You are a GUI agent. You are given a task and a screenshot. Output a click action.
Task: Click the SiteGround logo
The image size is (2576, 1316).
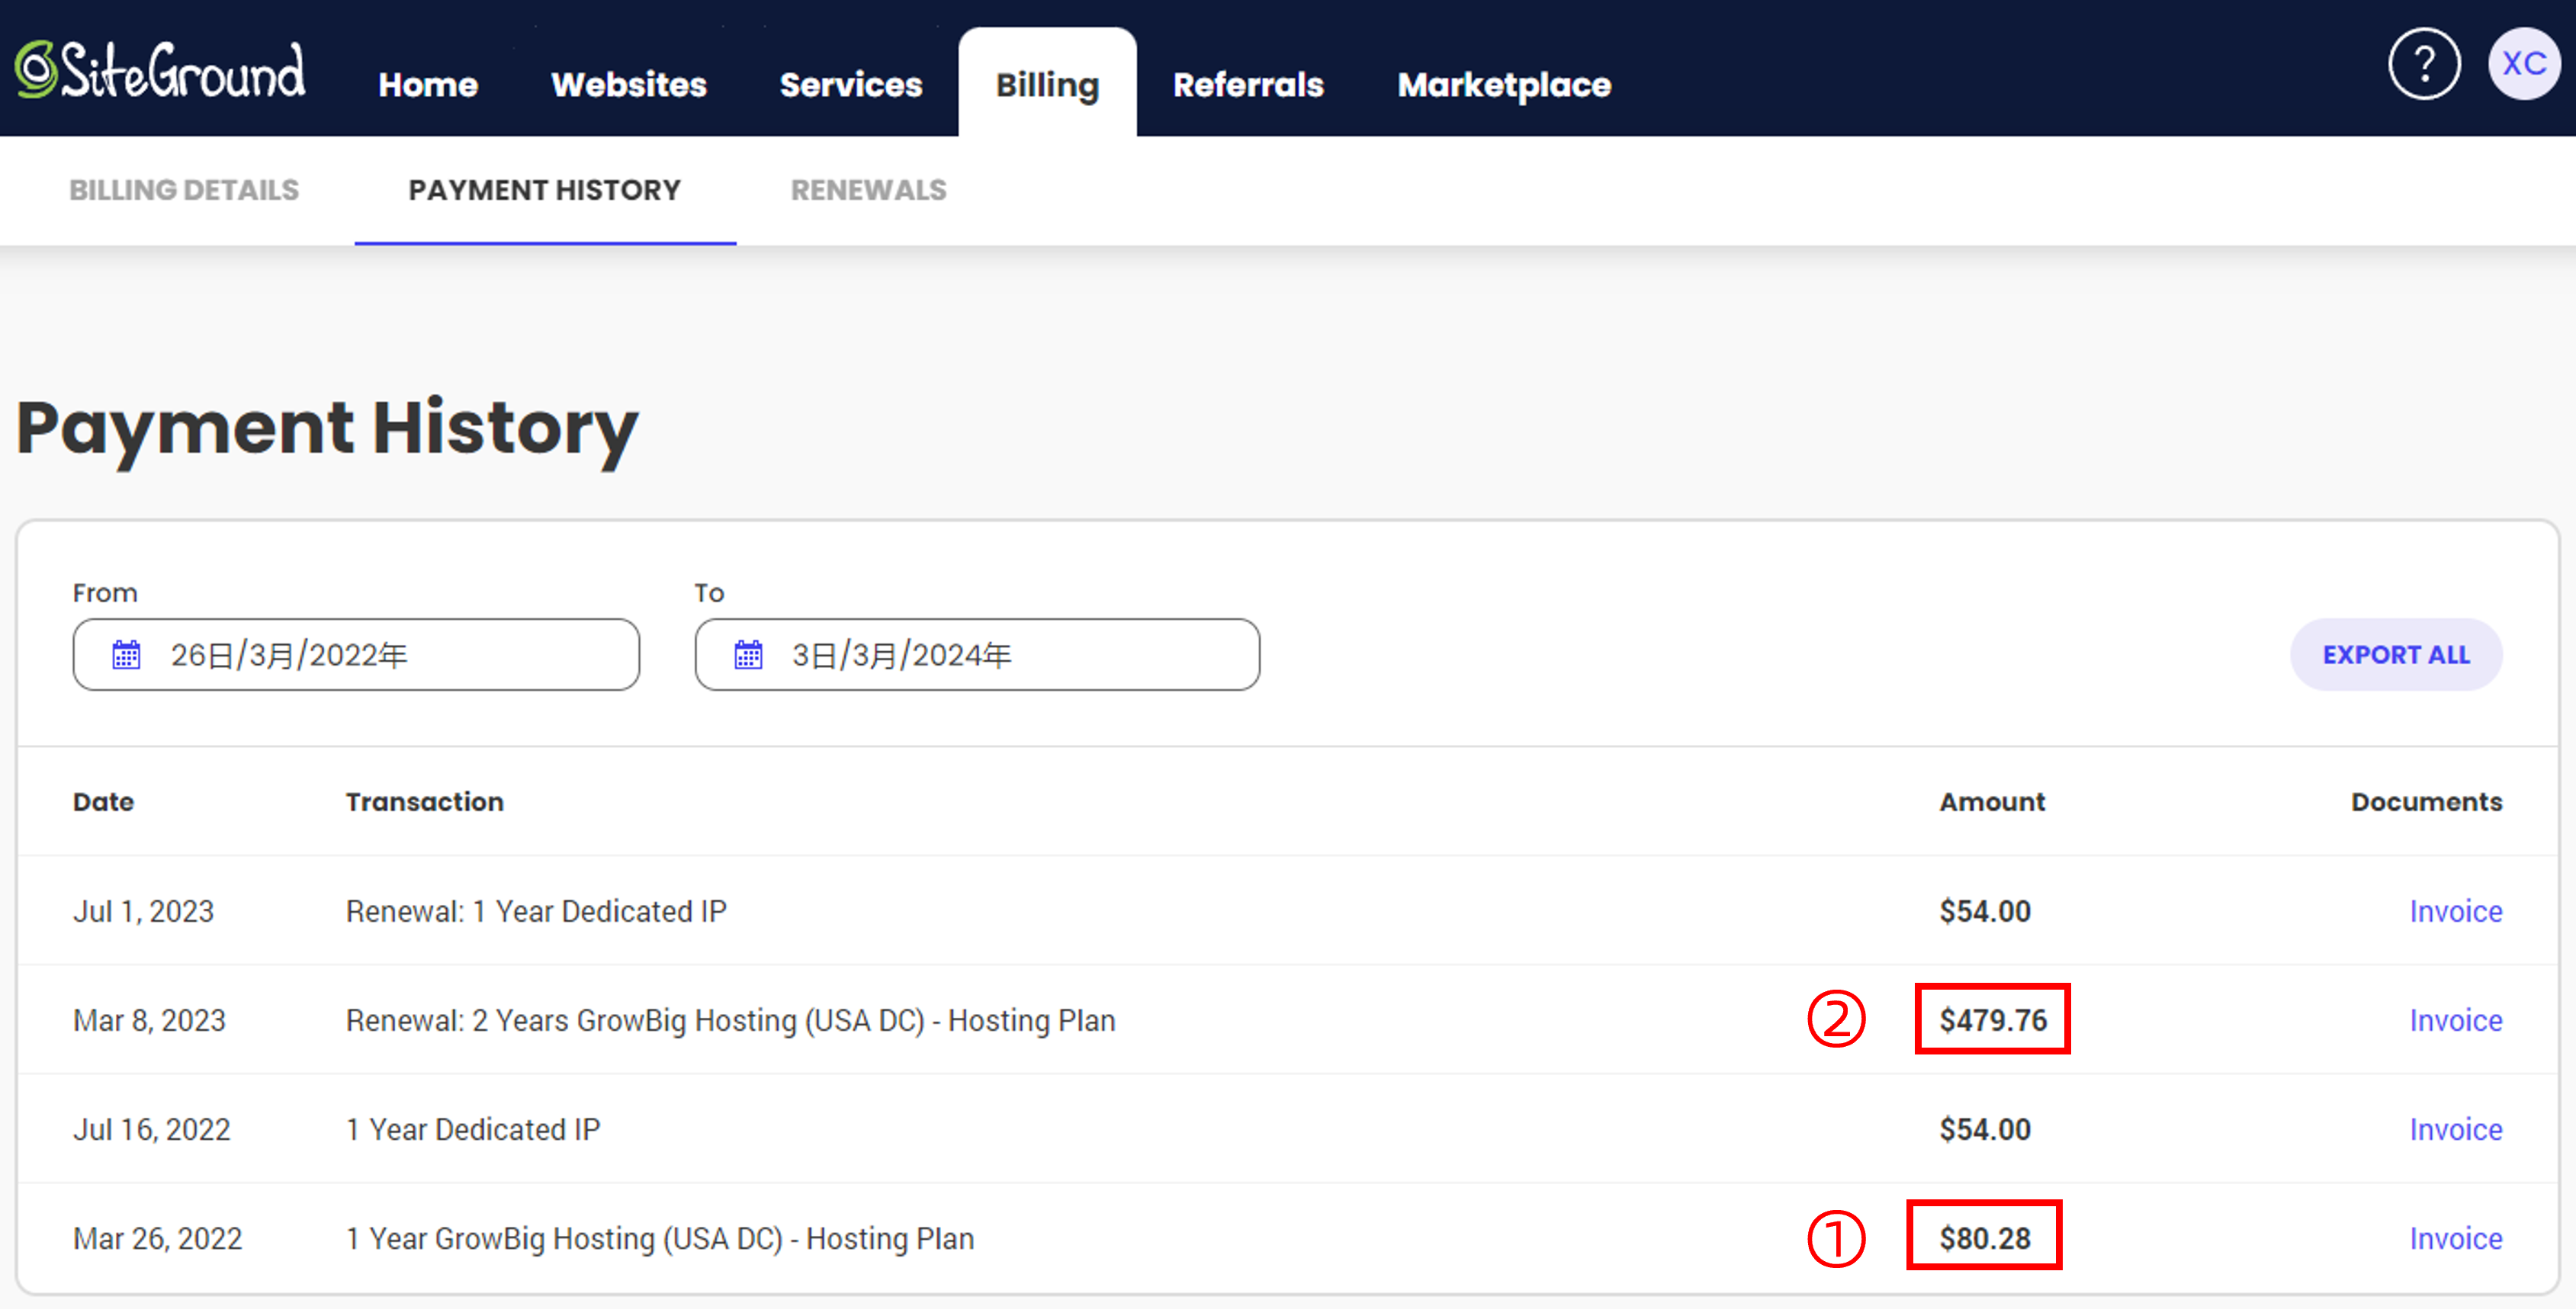click(160, 70)
